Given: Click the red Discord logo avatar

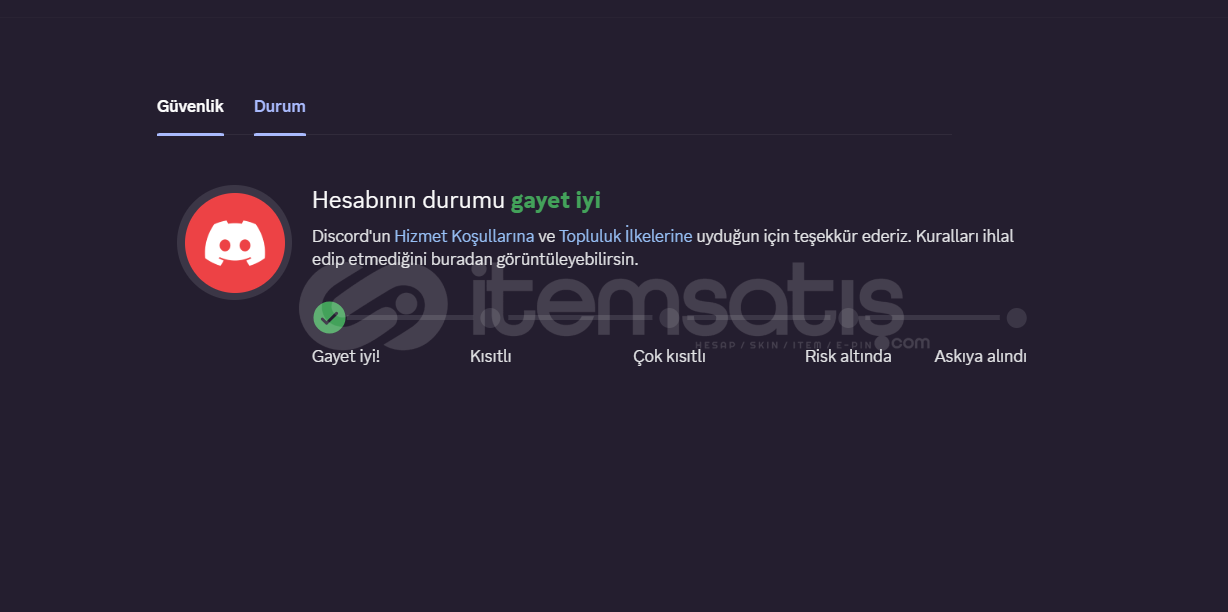Looking at the screenshot, I should pos(235,243).
